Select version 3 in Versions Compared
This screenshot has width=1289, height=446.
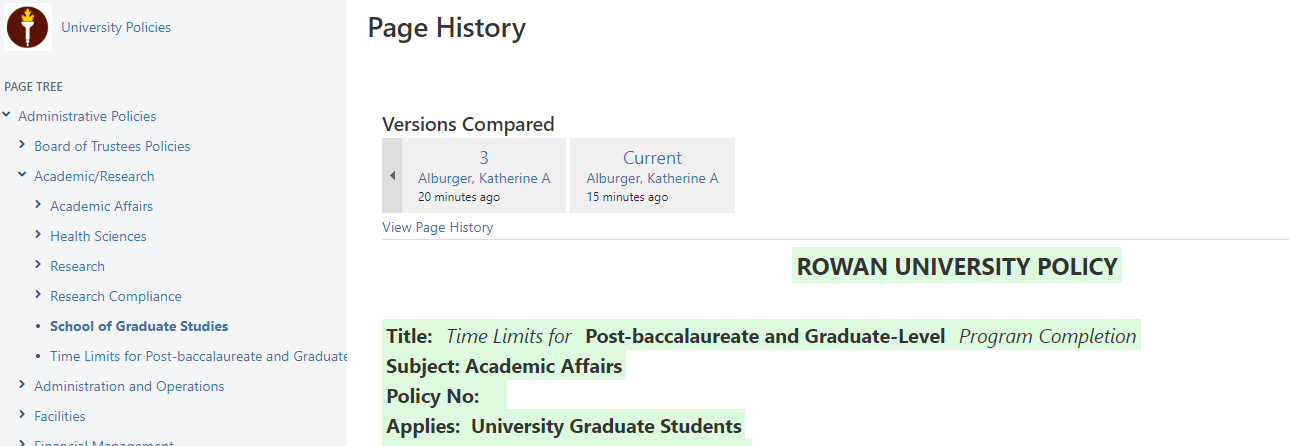coord(484,158)
